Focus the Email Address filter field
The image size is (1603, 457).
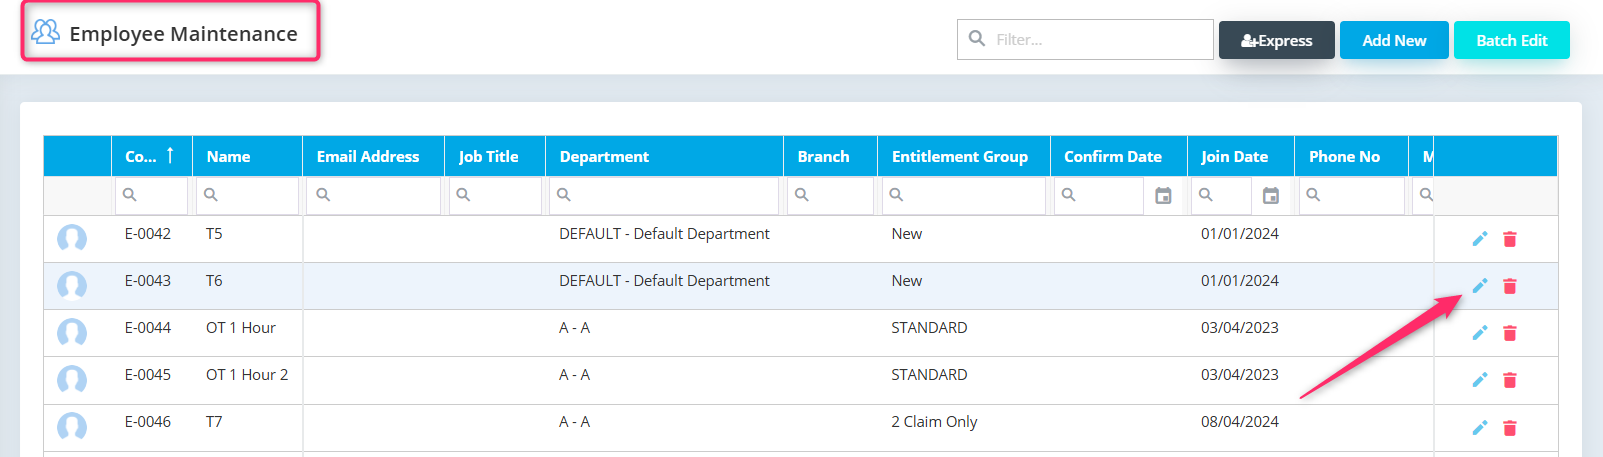[374, 196]
